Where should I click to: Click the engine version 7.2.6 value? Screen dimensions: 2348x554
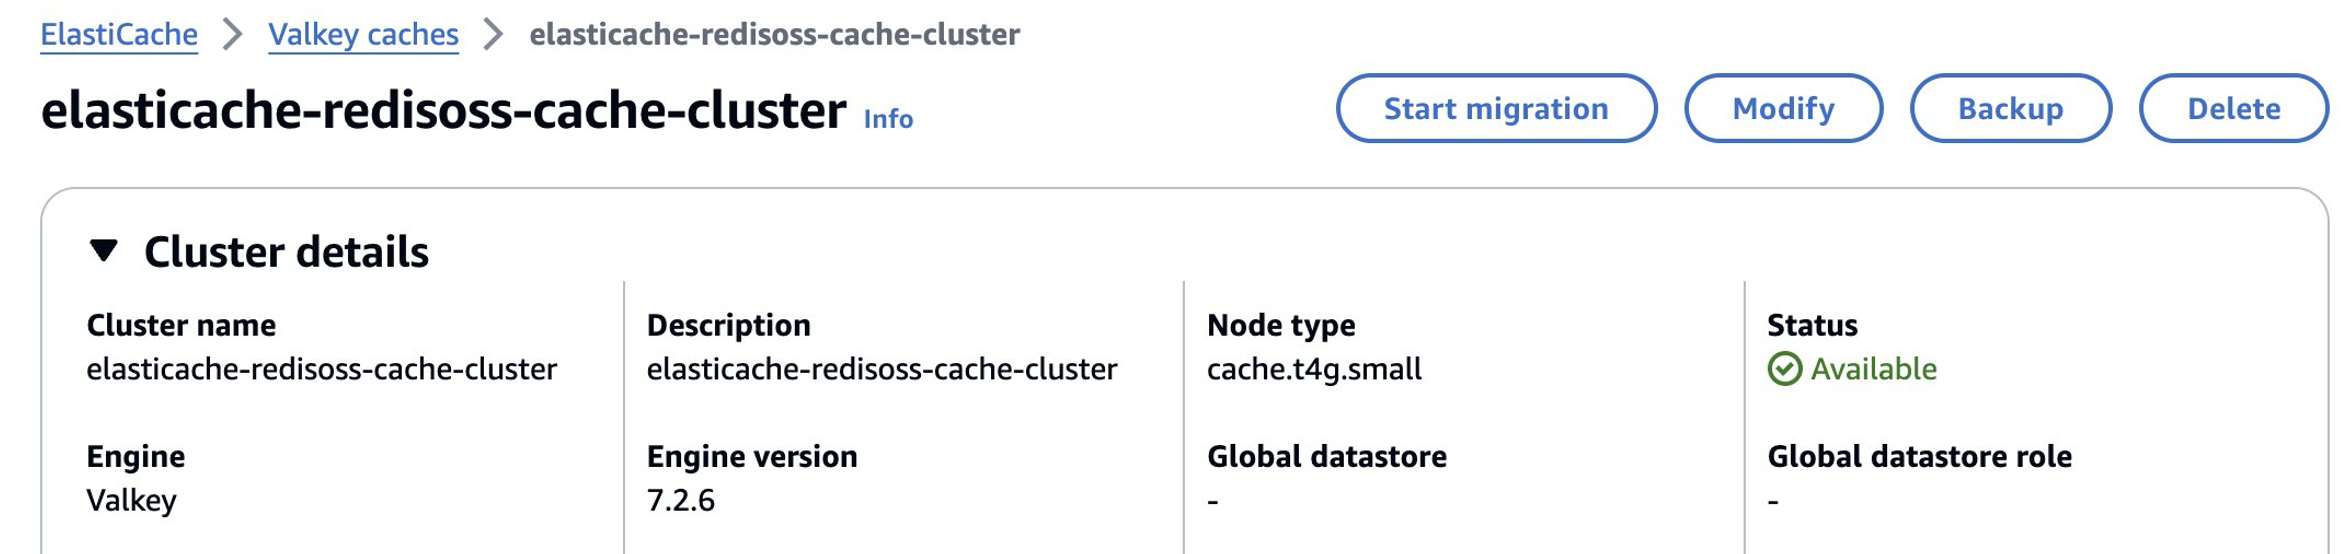681,500
